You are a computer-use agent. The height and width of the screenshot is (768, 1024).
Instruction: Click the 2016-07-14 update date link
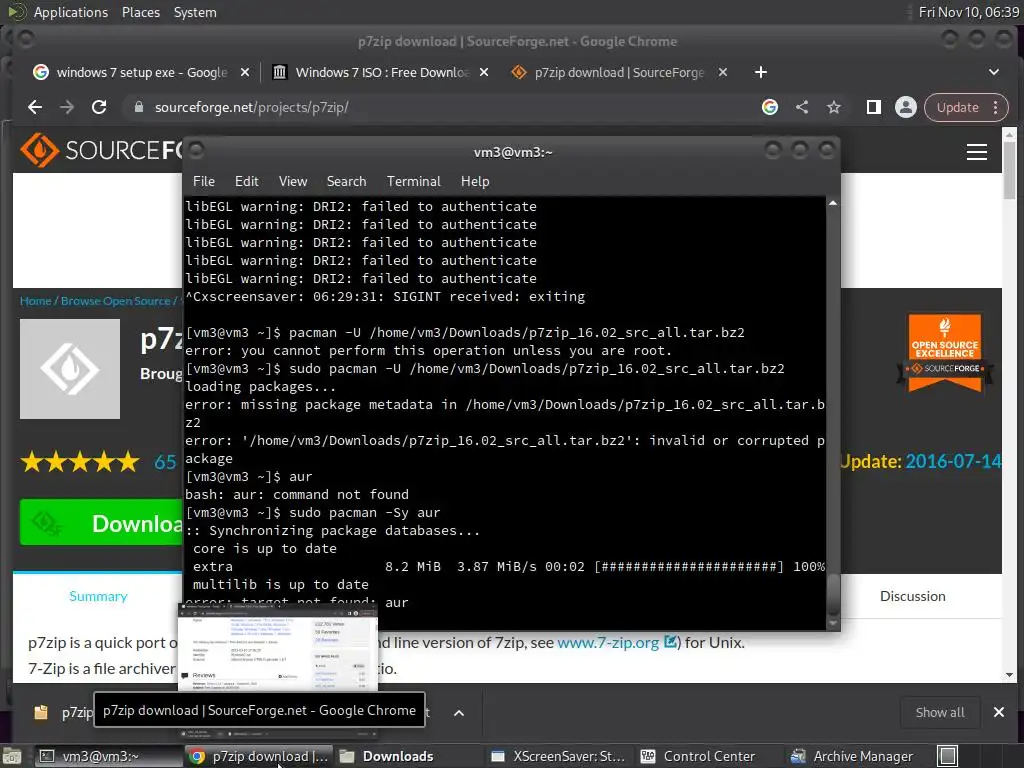coord(953,462)
